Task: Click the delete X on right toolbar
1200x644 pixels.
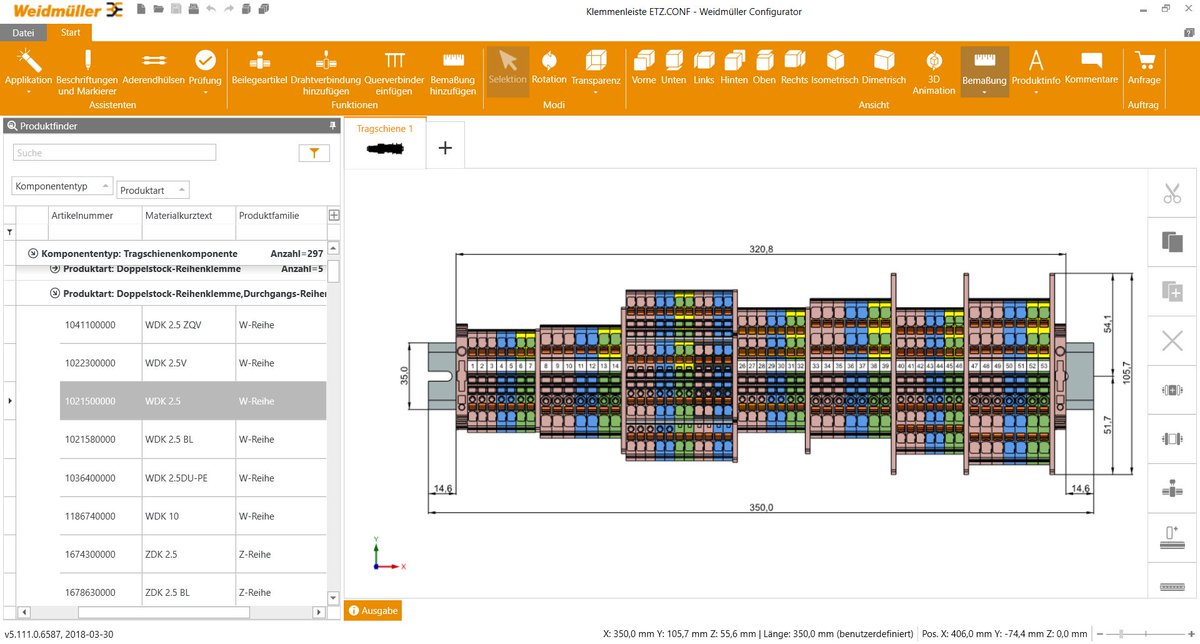Action: pos(1172,341)
